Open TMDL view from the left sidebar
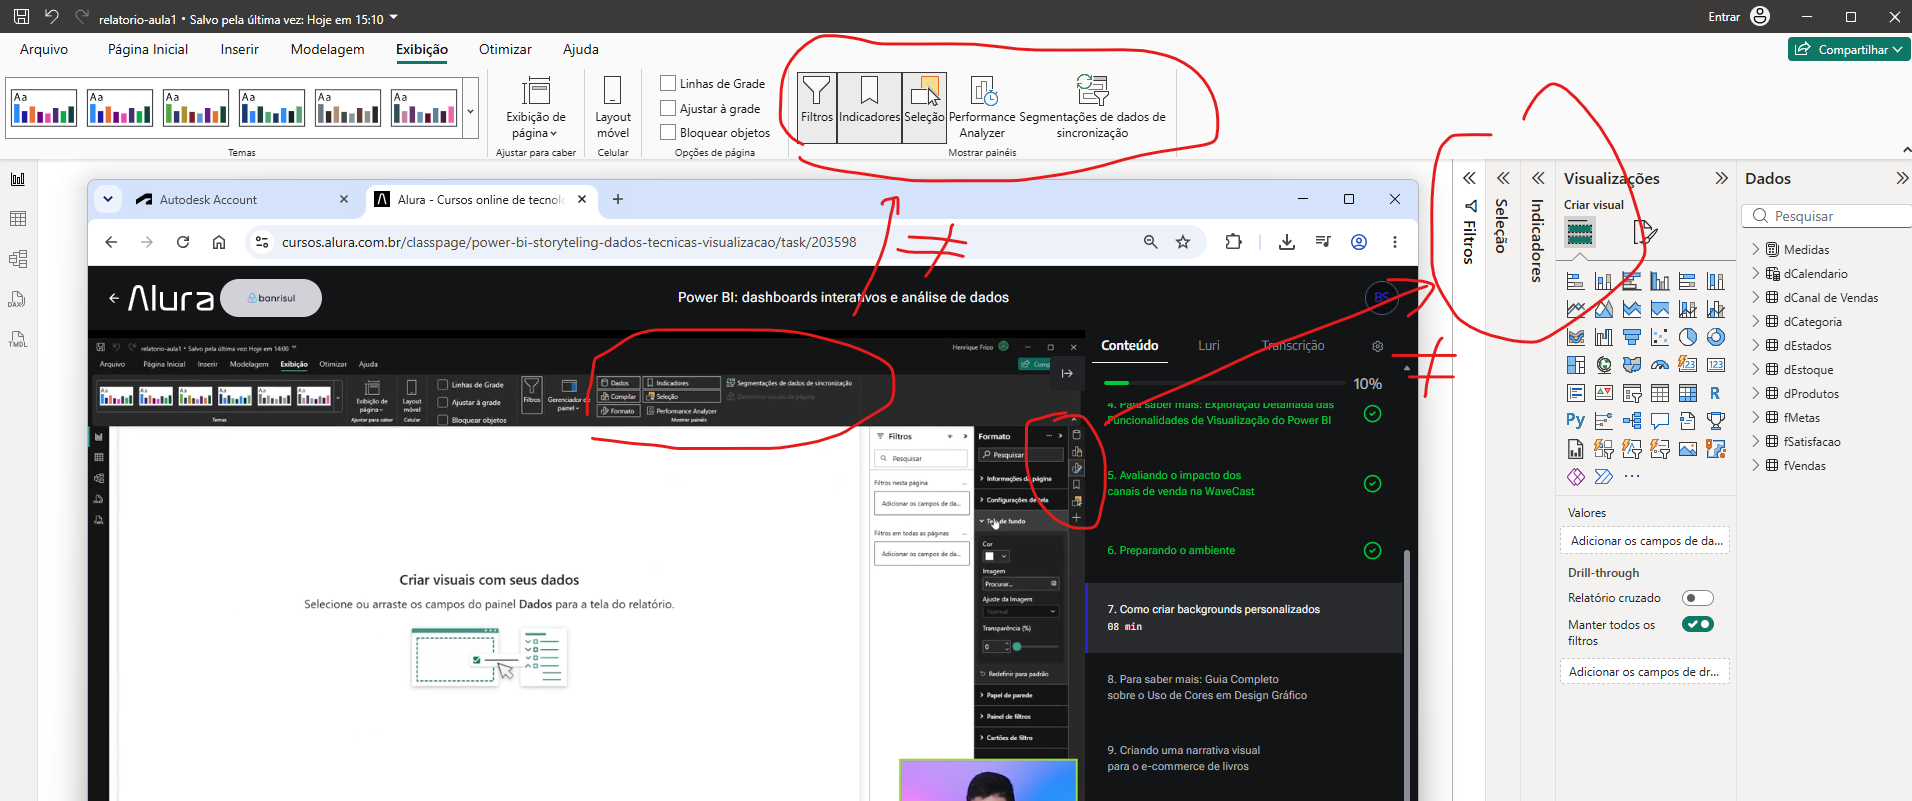Image resolution: width=1912 pixels, height=801 pixels. [x=18, y=339]
